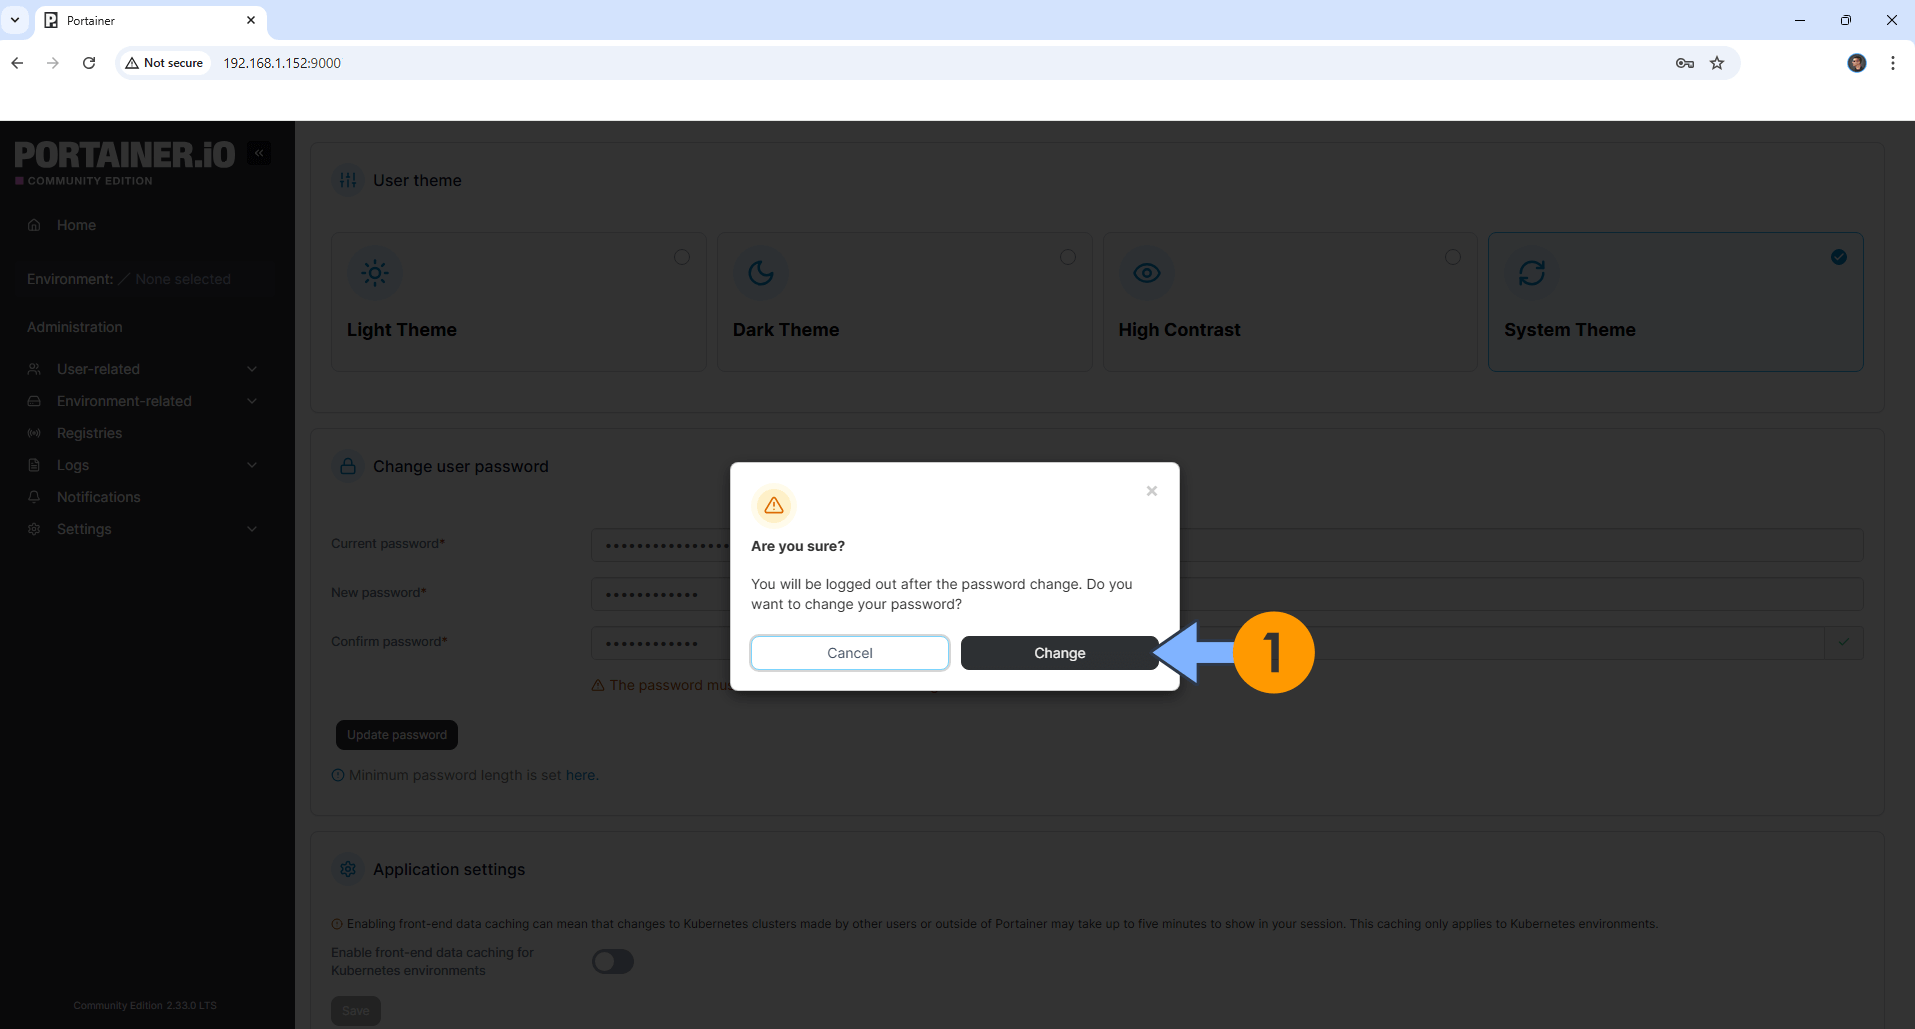Open Notifications from the sidebar

[97, 497]
